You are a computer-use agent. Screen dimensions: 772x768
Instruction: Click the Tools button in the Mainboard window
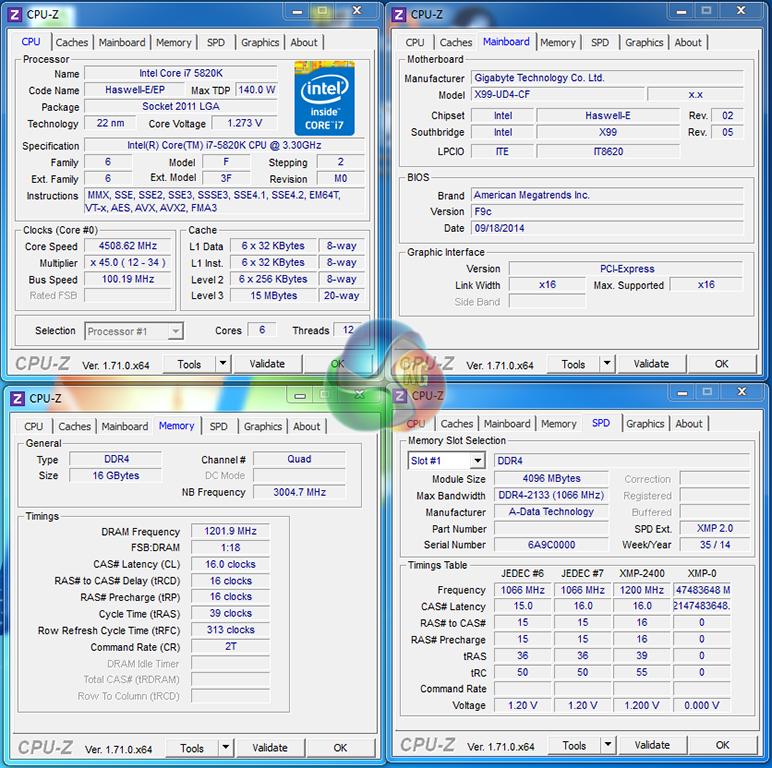tap(573, 364)
